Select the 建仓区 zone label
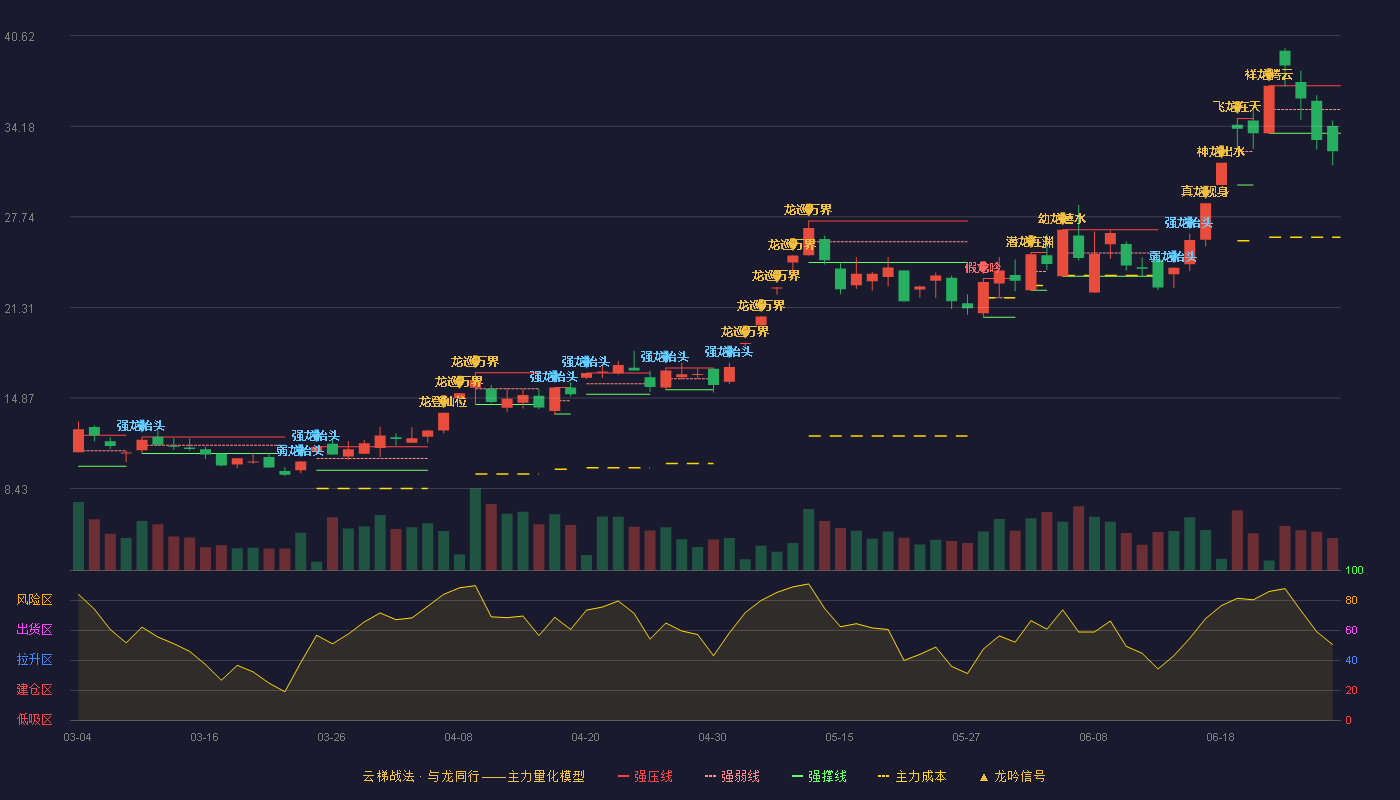The image size is (1400, 800). pyautogui.click(x=34, y=690)
